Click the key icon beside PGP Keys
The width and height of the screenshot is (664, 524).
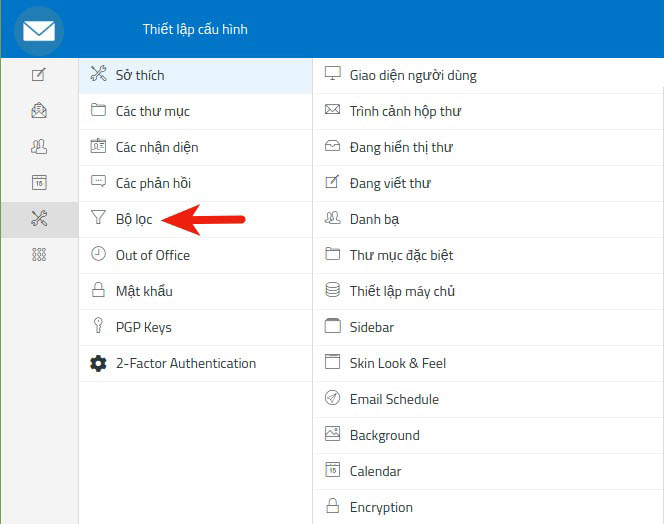click(x=98, y=326)
